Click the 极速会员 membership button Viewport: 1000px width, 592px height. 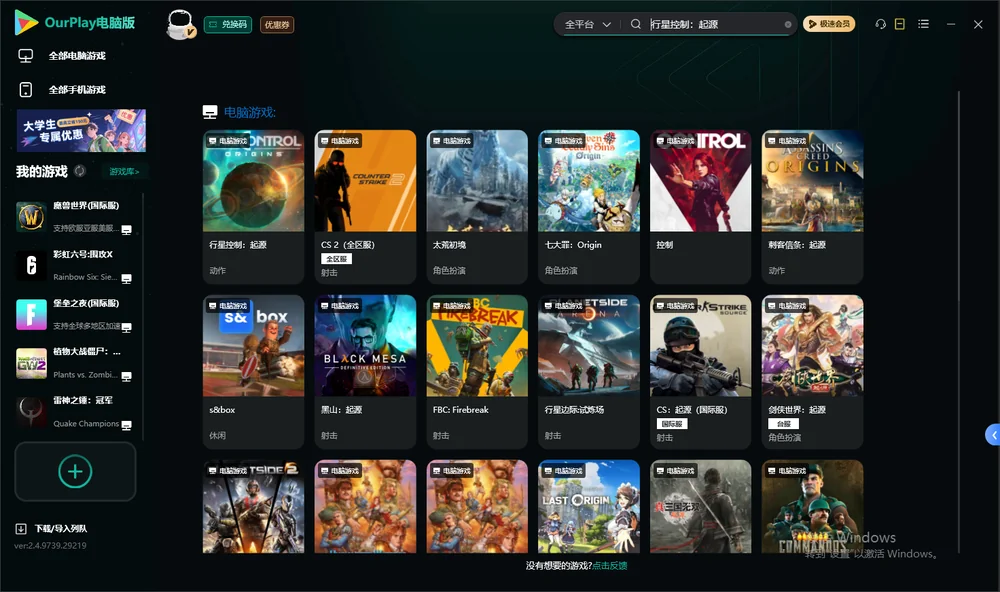(x=829, y=24)
